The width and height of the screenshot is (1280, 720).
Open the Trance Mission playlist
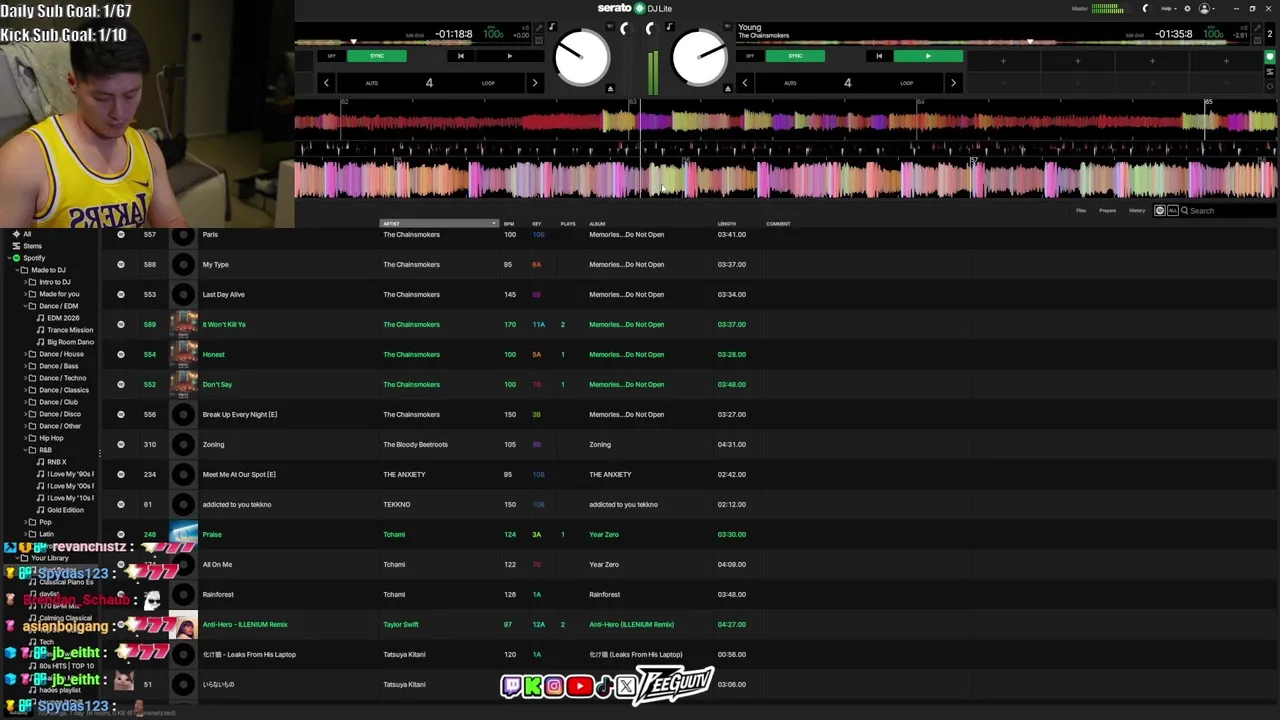(70, 330)
